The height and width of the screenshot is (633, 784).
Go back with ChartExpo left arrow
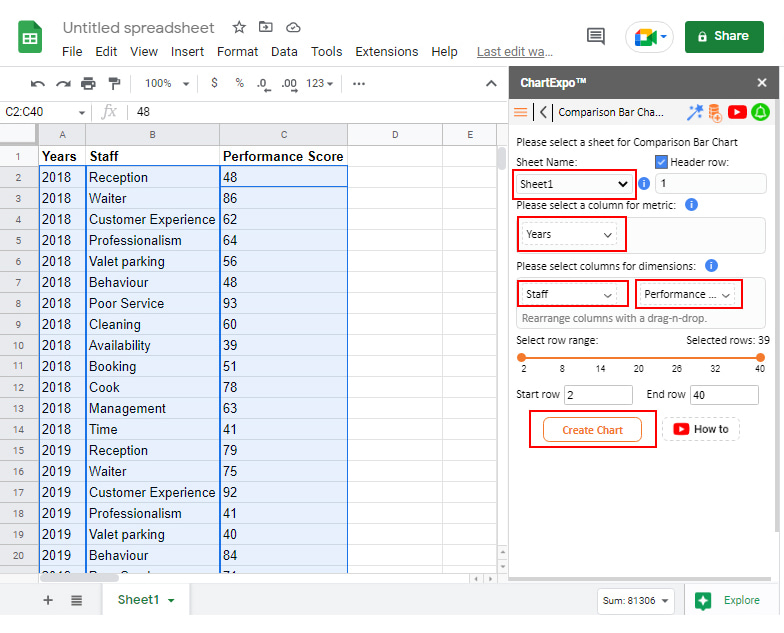pyautogui.click(x=543, y=112)
